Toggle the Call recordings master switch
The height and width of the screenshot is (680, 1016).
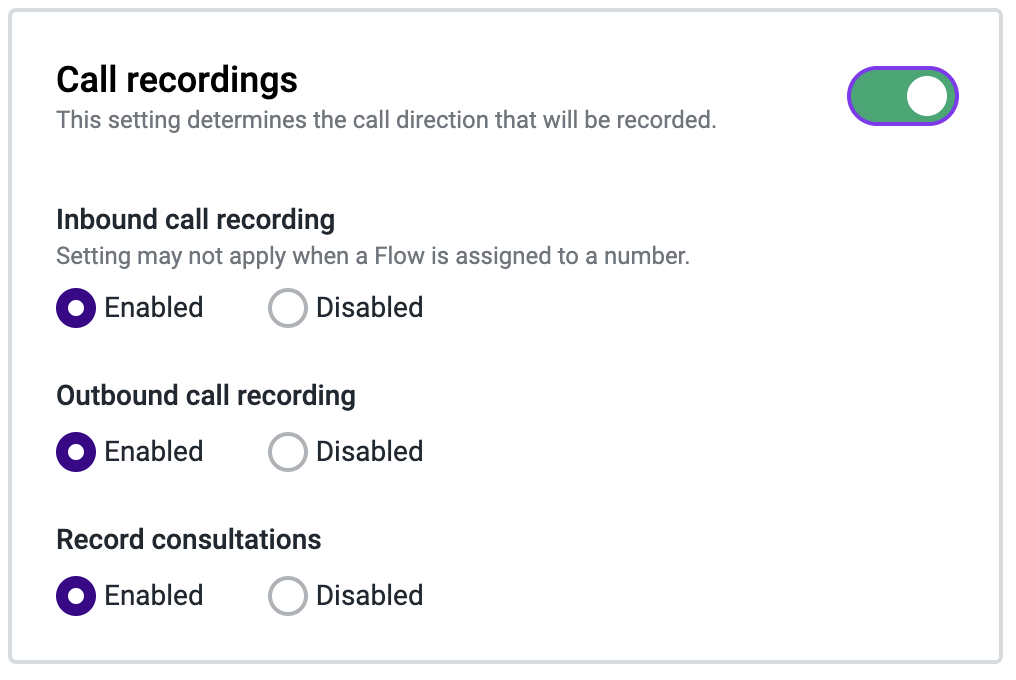pyautogui.click(x=902, y=96)
